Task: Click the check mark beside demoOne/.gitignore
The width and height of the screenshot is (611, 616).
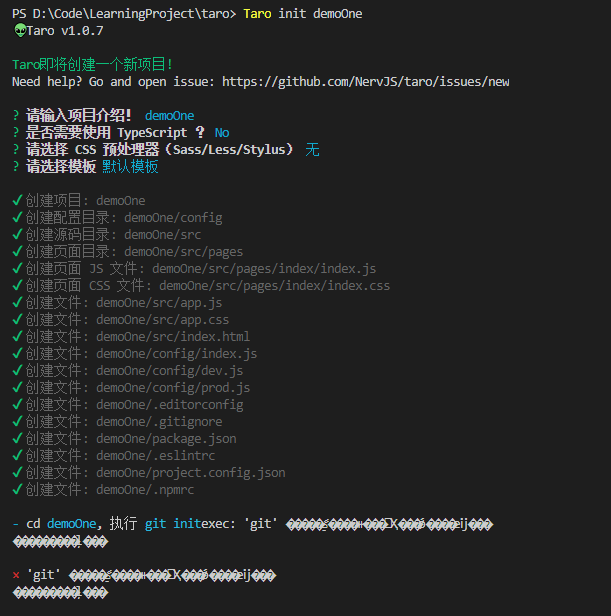Action: (17, 421)
